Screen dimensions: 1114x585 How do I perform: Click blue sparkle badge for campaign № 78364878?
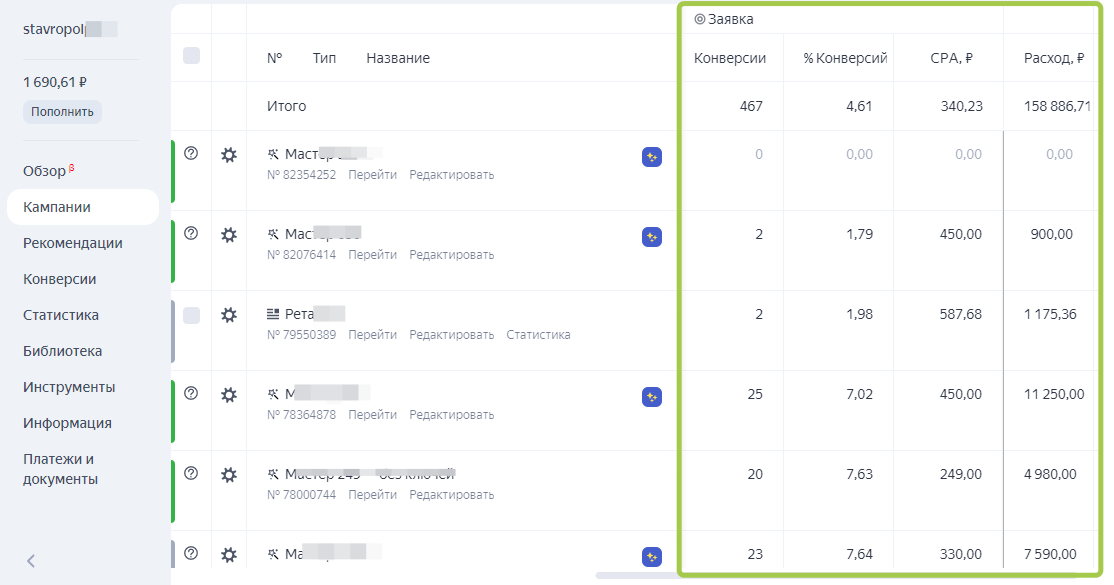tap(651, 397)
